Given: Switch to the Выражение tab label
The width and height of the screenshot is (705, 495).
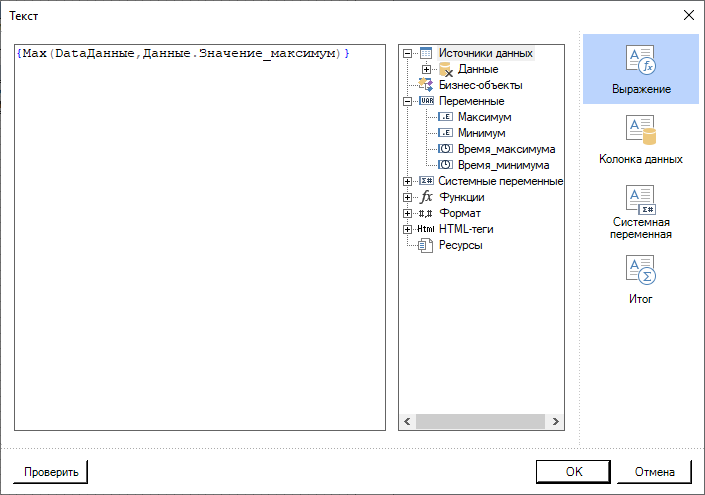Looking at the screenshot, I should click(641, 89).
